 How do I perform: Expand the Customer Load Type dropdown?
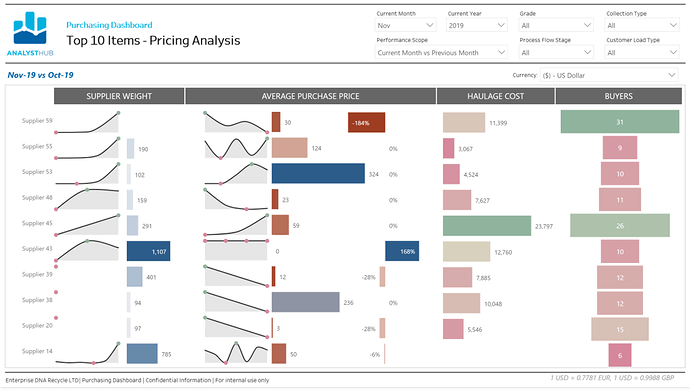(642, 52)
